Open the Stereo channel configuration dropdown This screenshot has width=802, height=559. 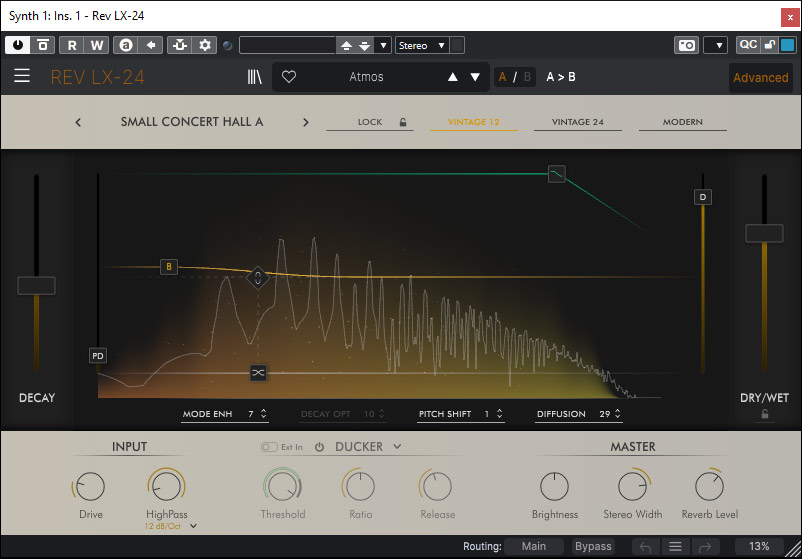coord(420,45)
